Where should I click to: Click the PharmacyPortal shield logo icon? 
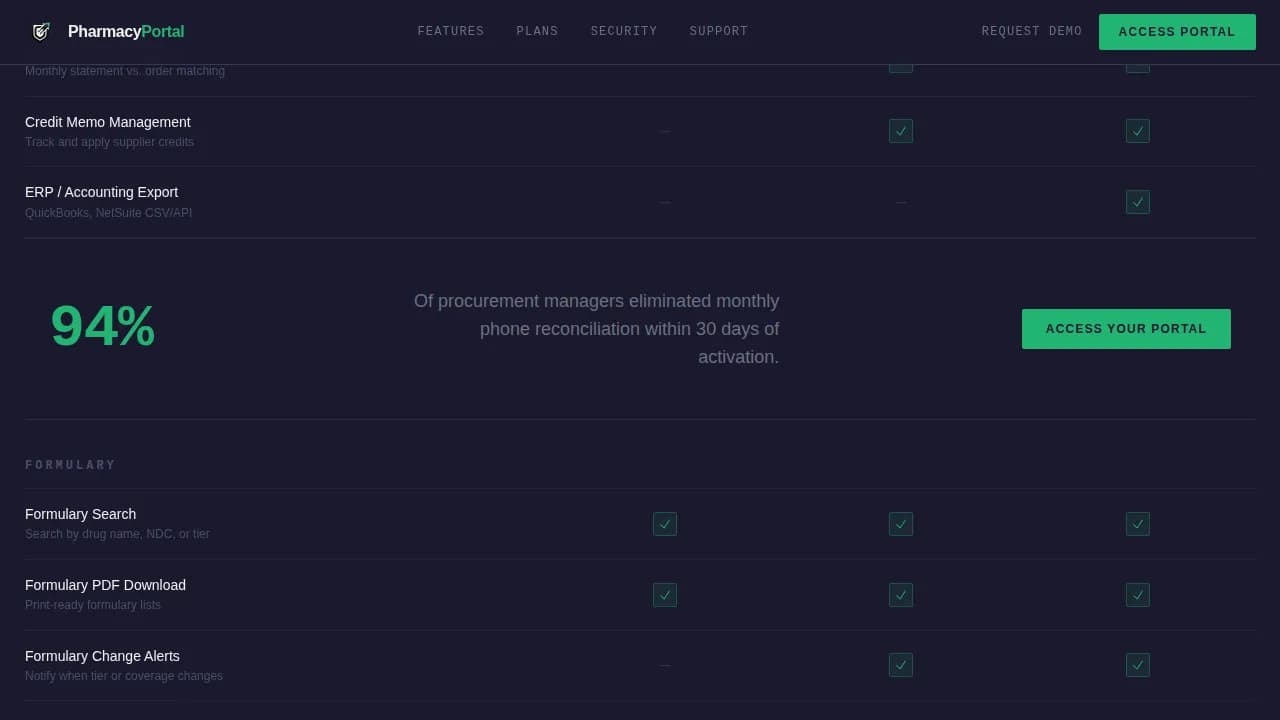click(40, 31)
